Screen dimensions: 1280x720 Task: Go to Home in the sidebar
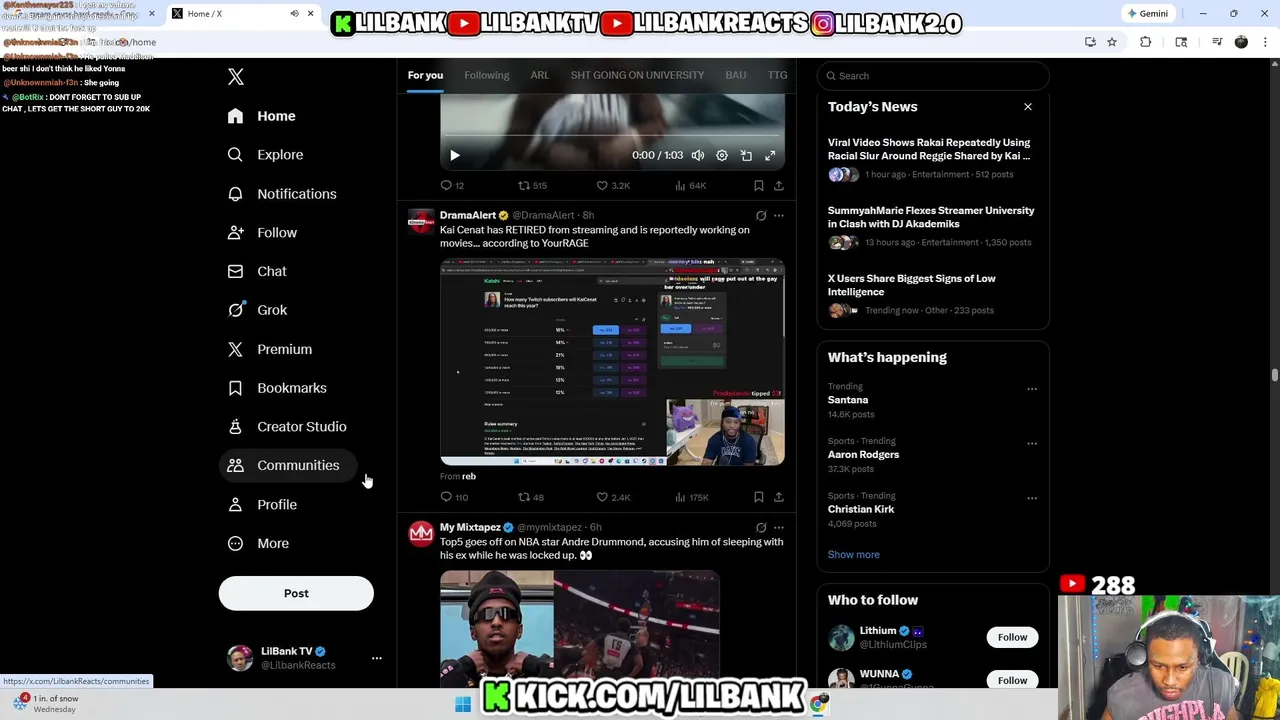261,116
